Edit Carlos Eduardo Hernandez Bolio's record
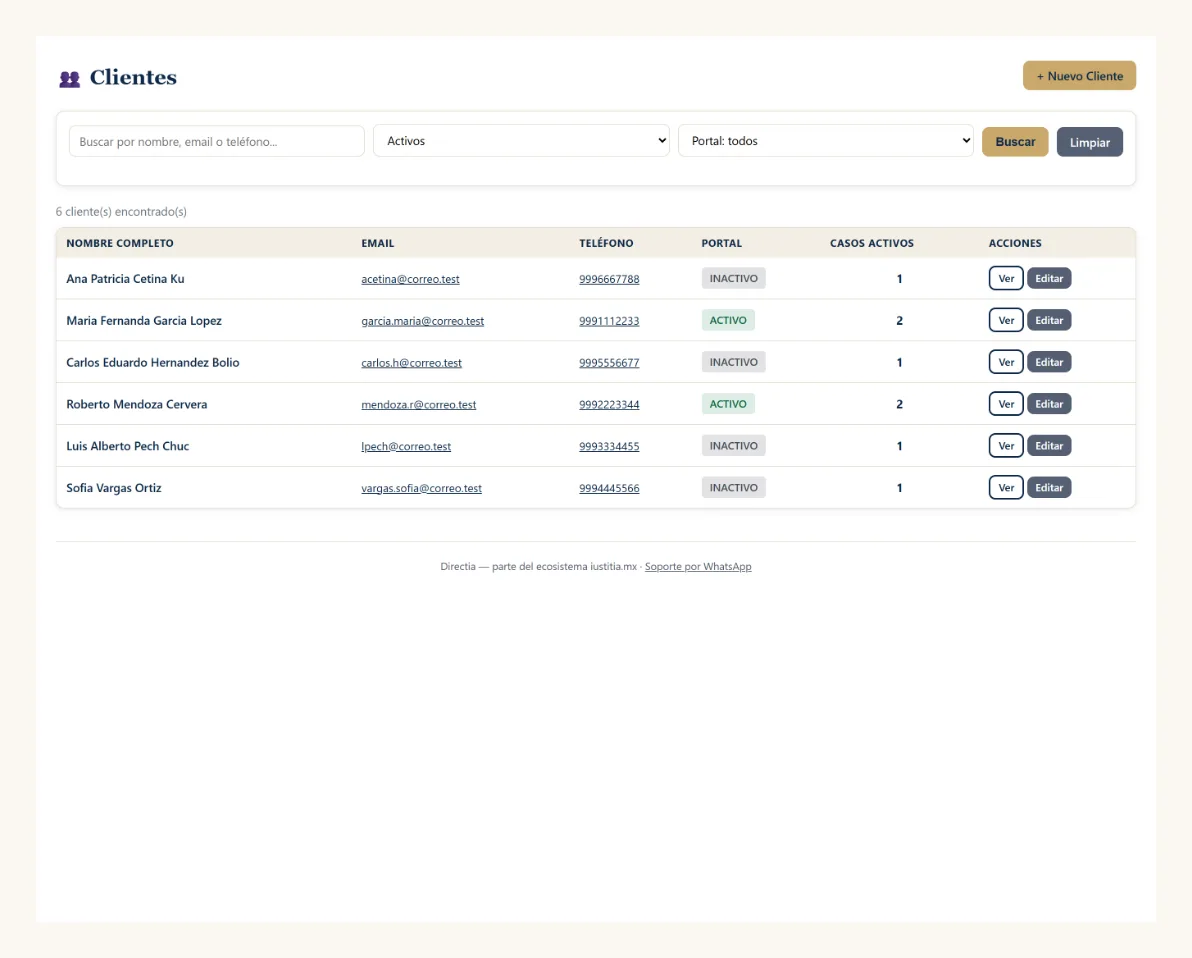The height and width of the screenshot is (958, 1192). (1048, 362)
